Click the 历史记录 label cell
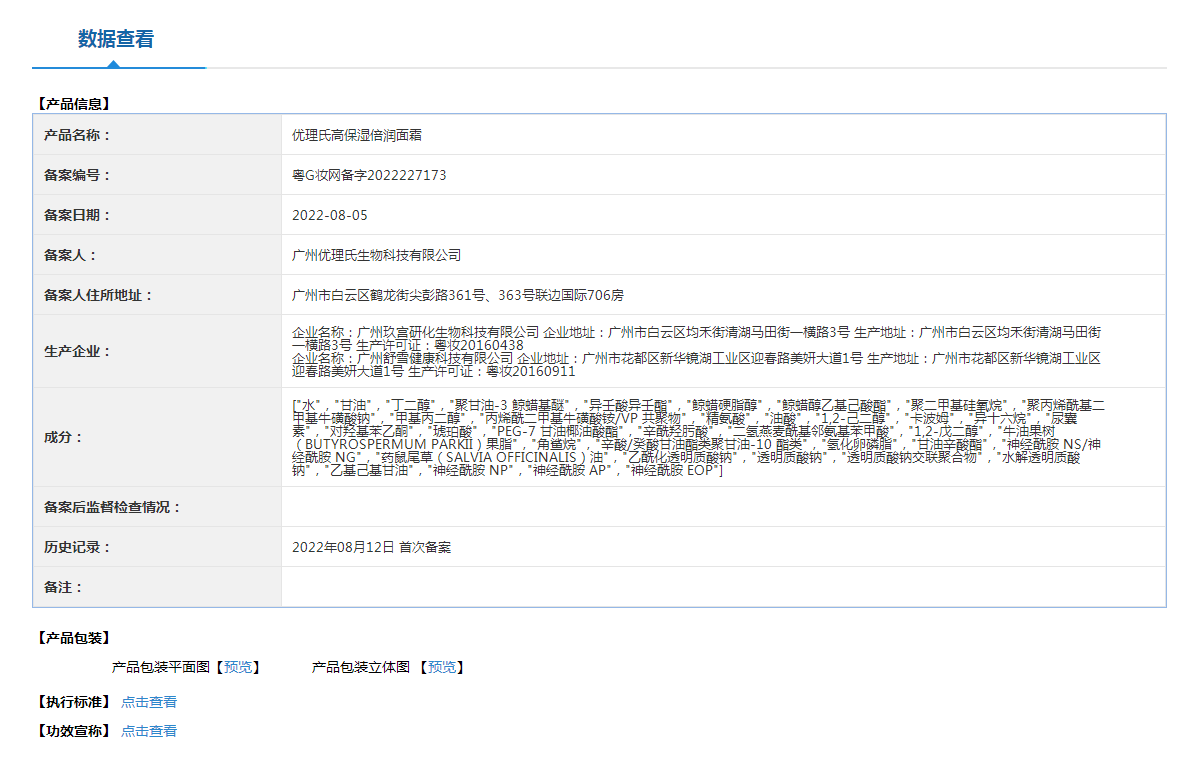Image resolution: width=1183 pixels, height=760 pixels. coord(157,547)
